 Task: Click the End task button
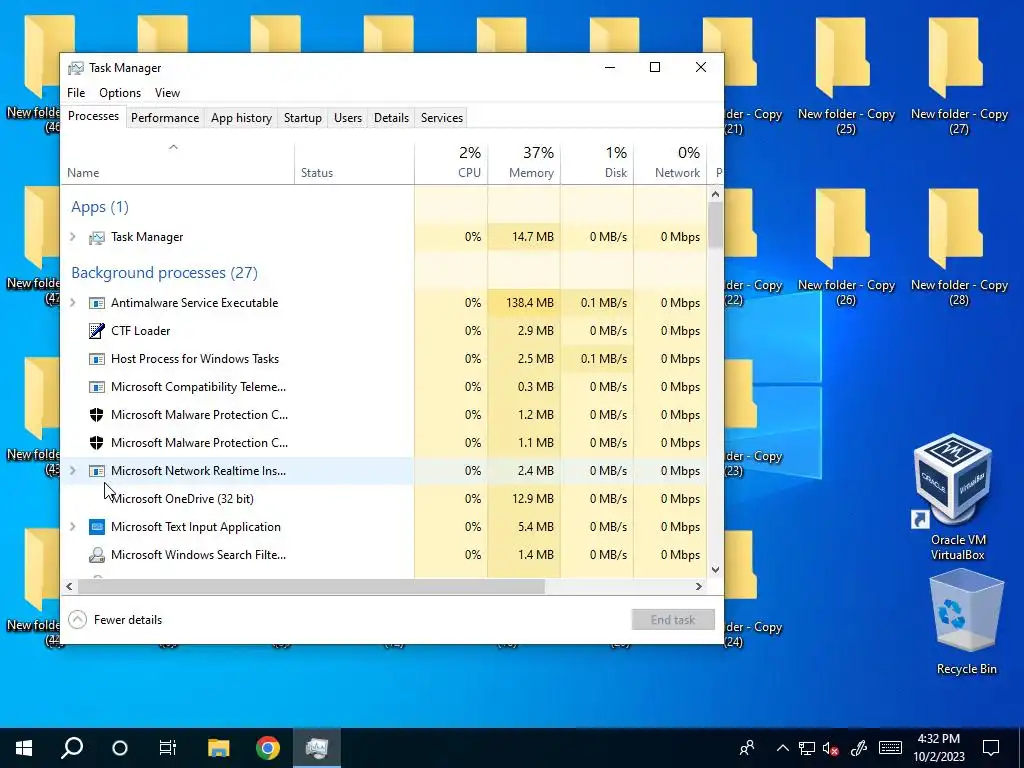(x=673, y=620)
